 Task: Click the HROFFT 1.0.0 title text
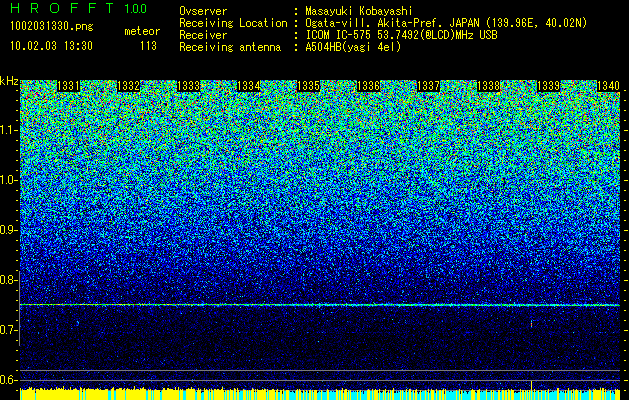pos(79,8)
